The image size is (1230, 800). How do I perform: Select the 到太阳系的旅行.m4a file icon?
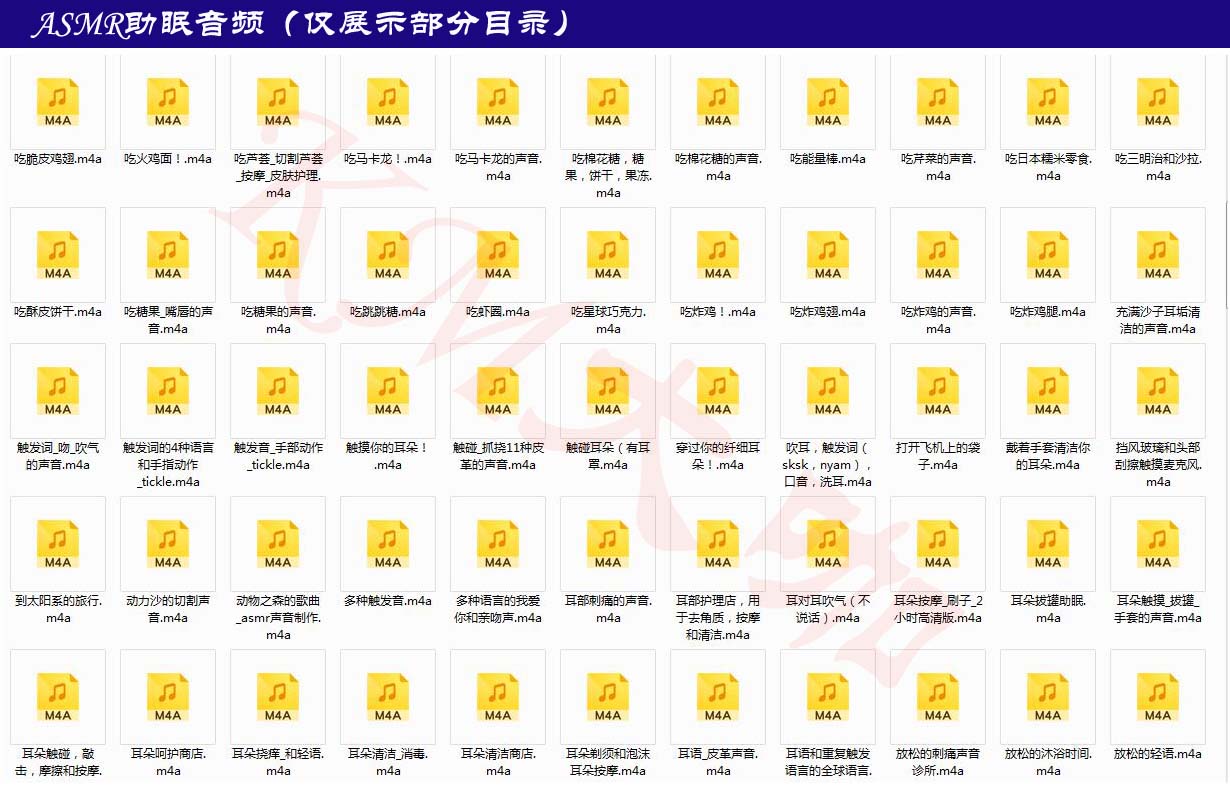click(x=58, y=545)
